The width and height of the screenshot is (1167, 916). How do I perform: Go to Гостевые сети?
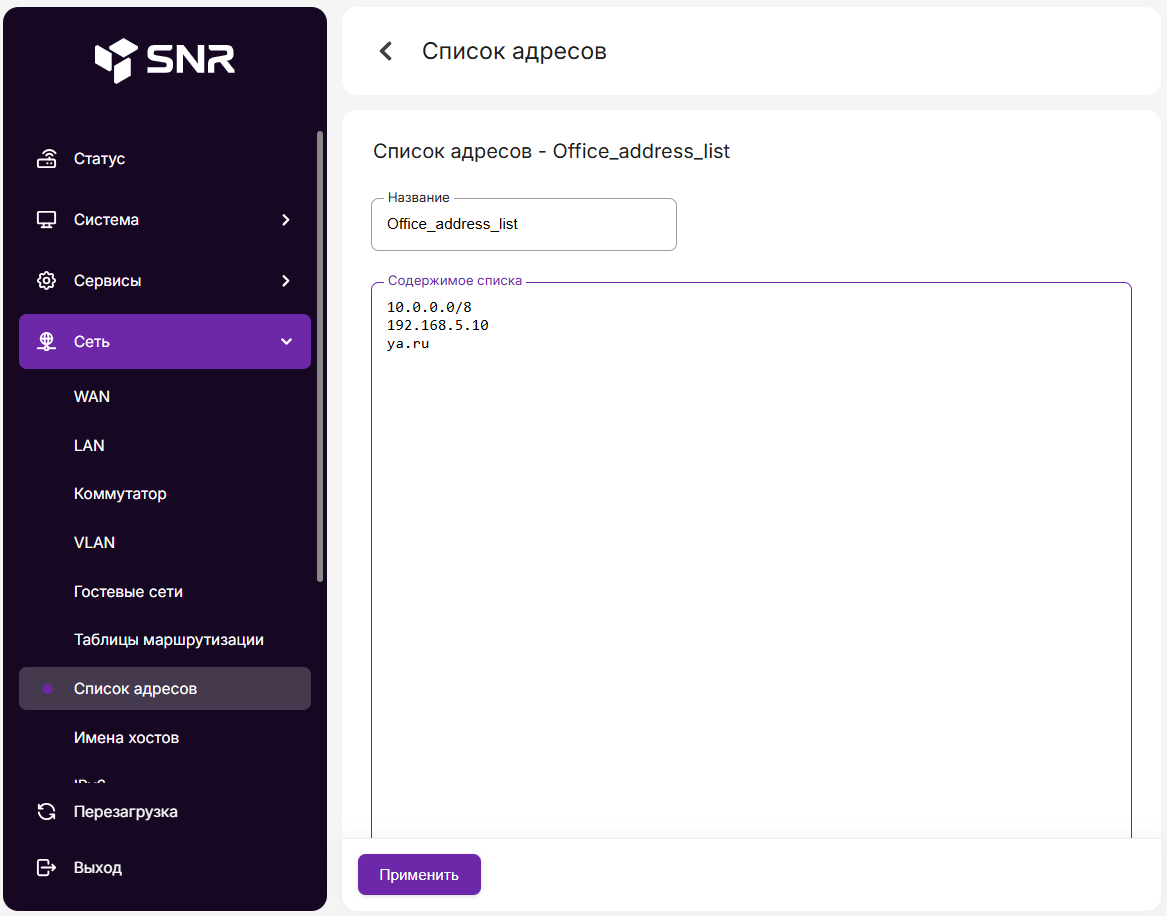tap(128, 592)
